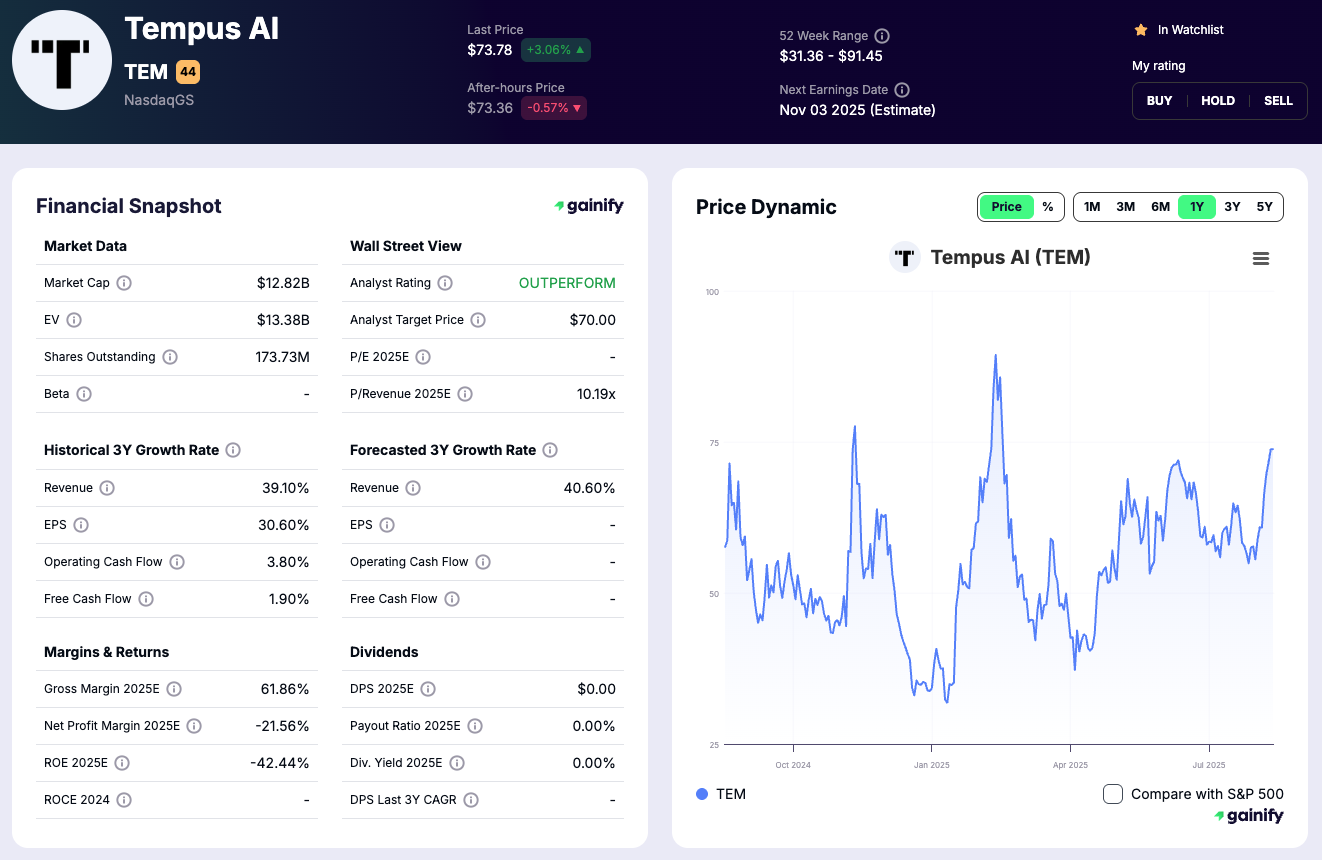The width and height of the screenshot is (1322, 860).
Task: Click info icon beside Historical 3Y Growth Rate
Action: pos(233,450)
